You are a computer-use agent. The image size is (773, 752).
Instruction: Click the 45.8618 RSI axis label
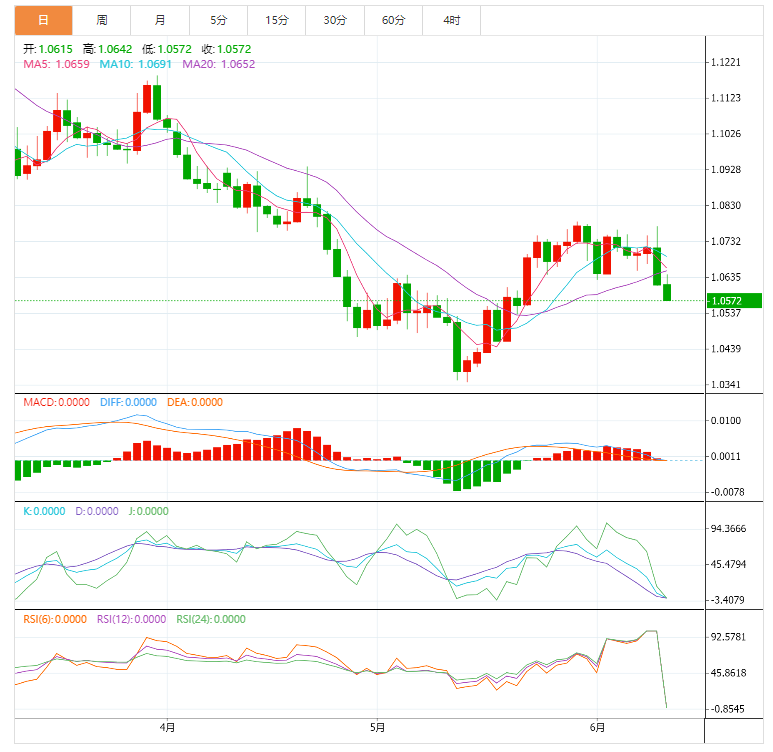(x=728, y=673)
